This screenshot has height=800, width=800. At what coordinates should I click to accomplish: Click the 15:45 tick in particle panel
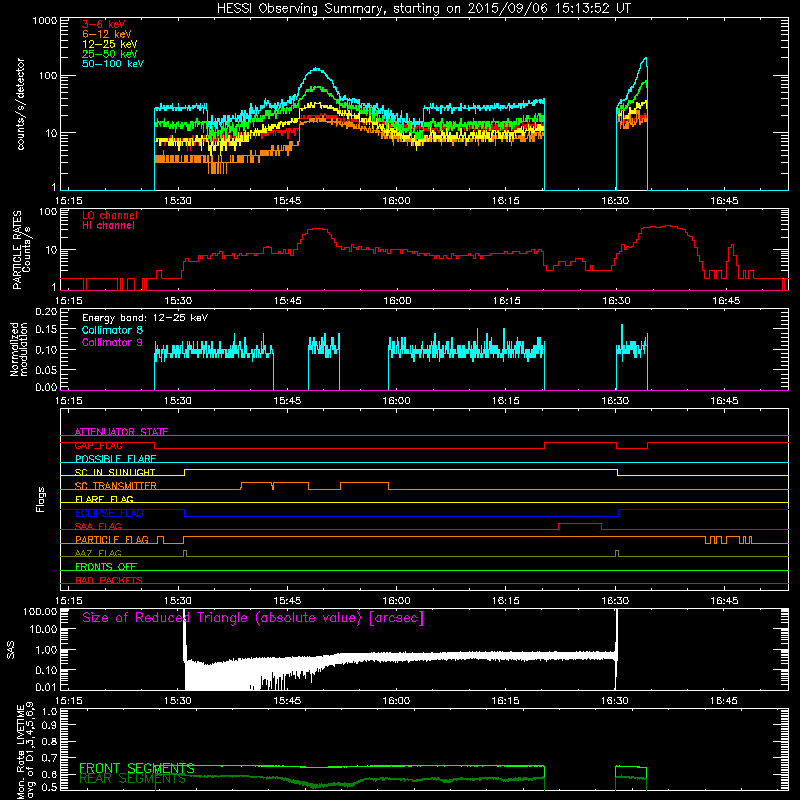[x=287, y=301]
